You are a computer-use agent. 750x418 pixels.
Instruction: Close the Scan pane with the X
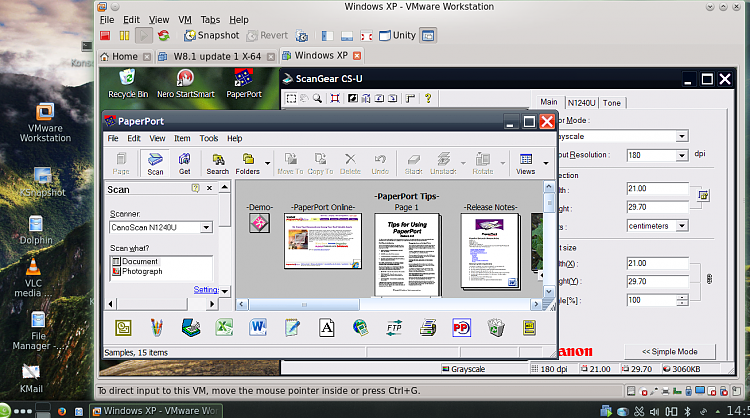(x=209, y=188)
